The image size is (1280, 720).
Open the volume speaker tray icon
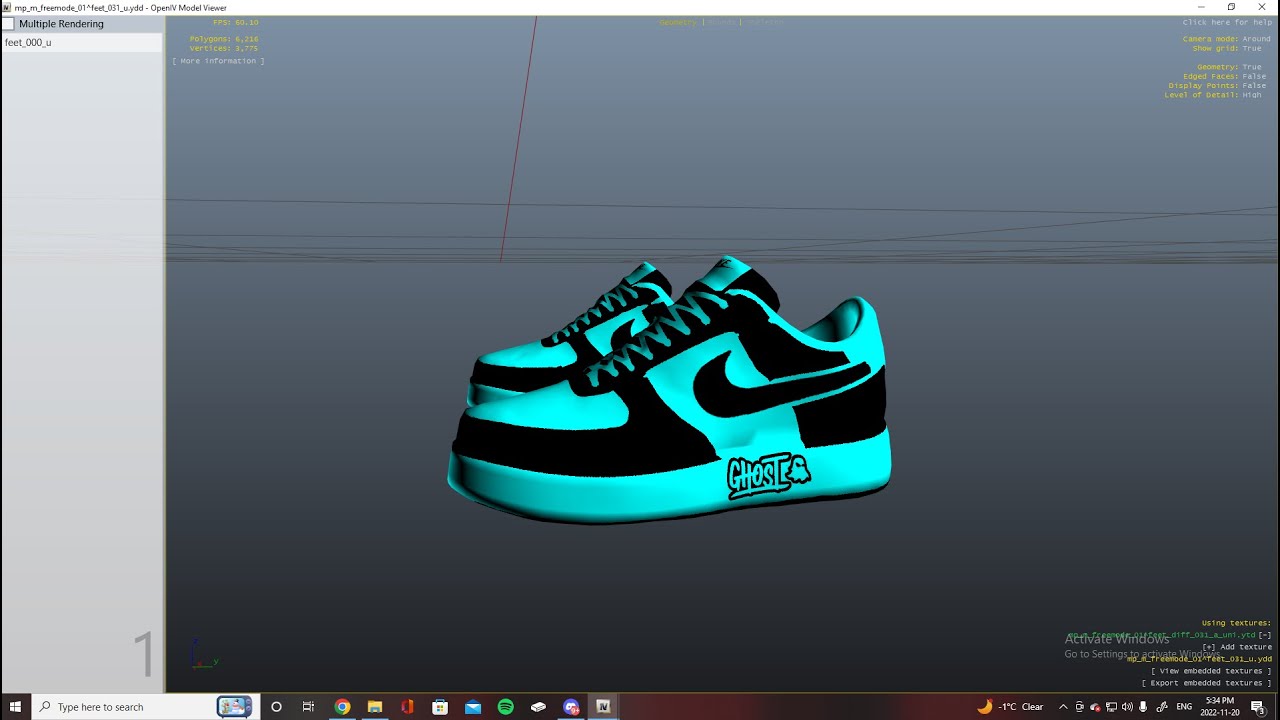1127,707
